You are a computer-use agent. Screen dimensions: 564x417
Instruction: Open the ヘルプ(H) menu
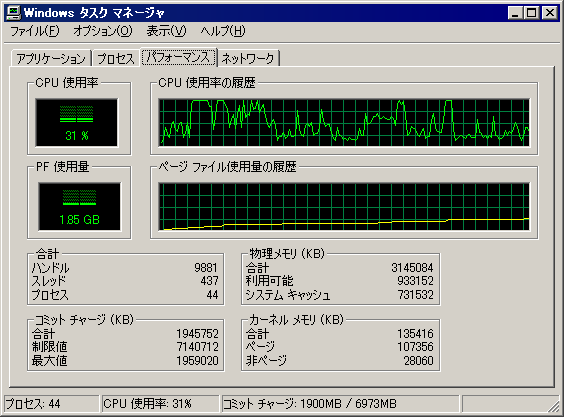223,31
